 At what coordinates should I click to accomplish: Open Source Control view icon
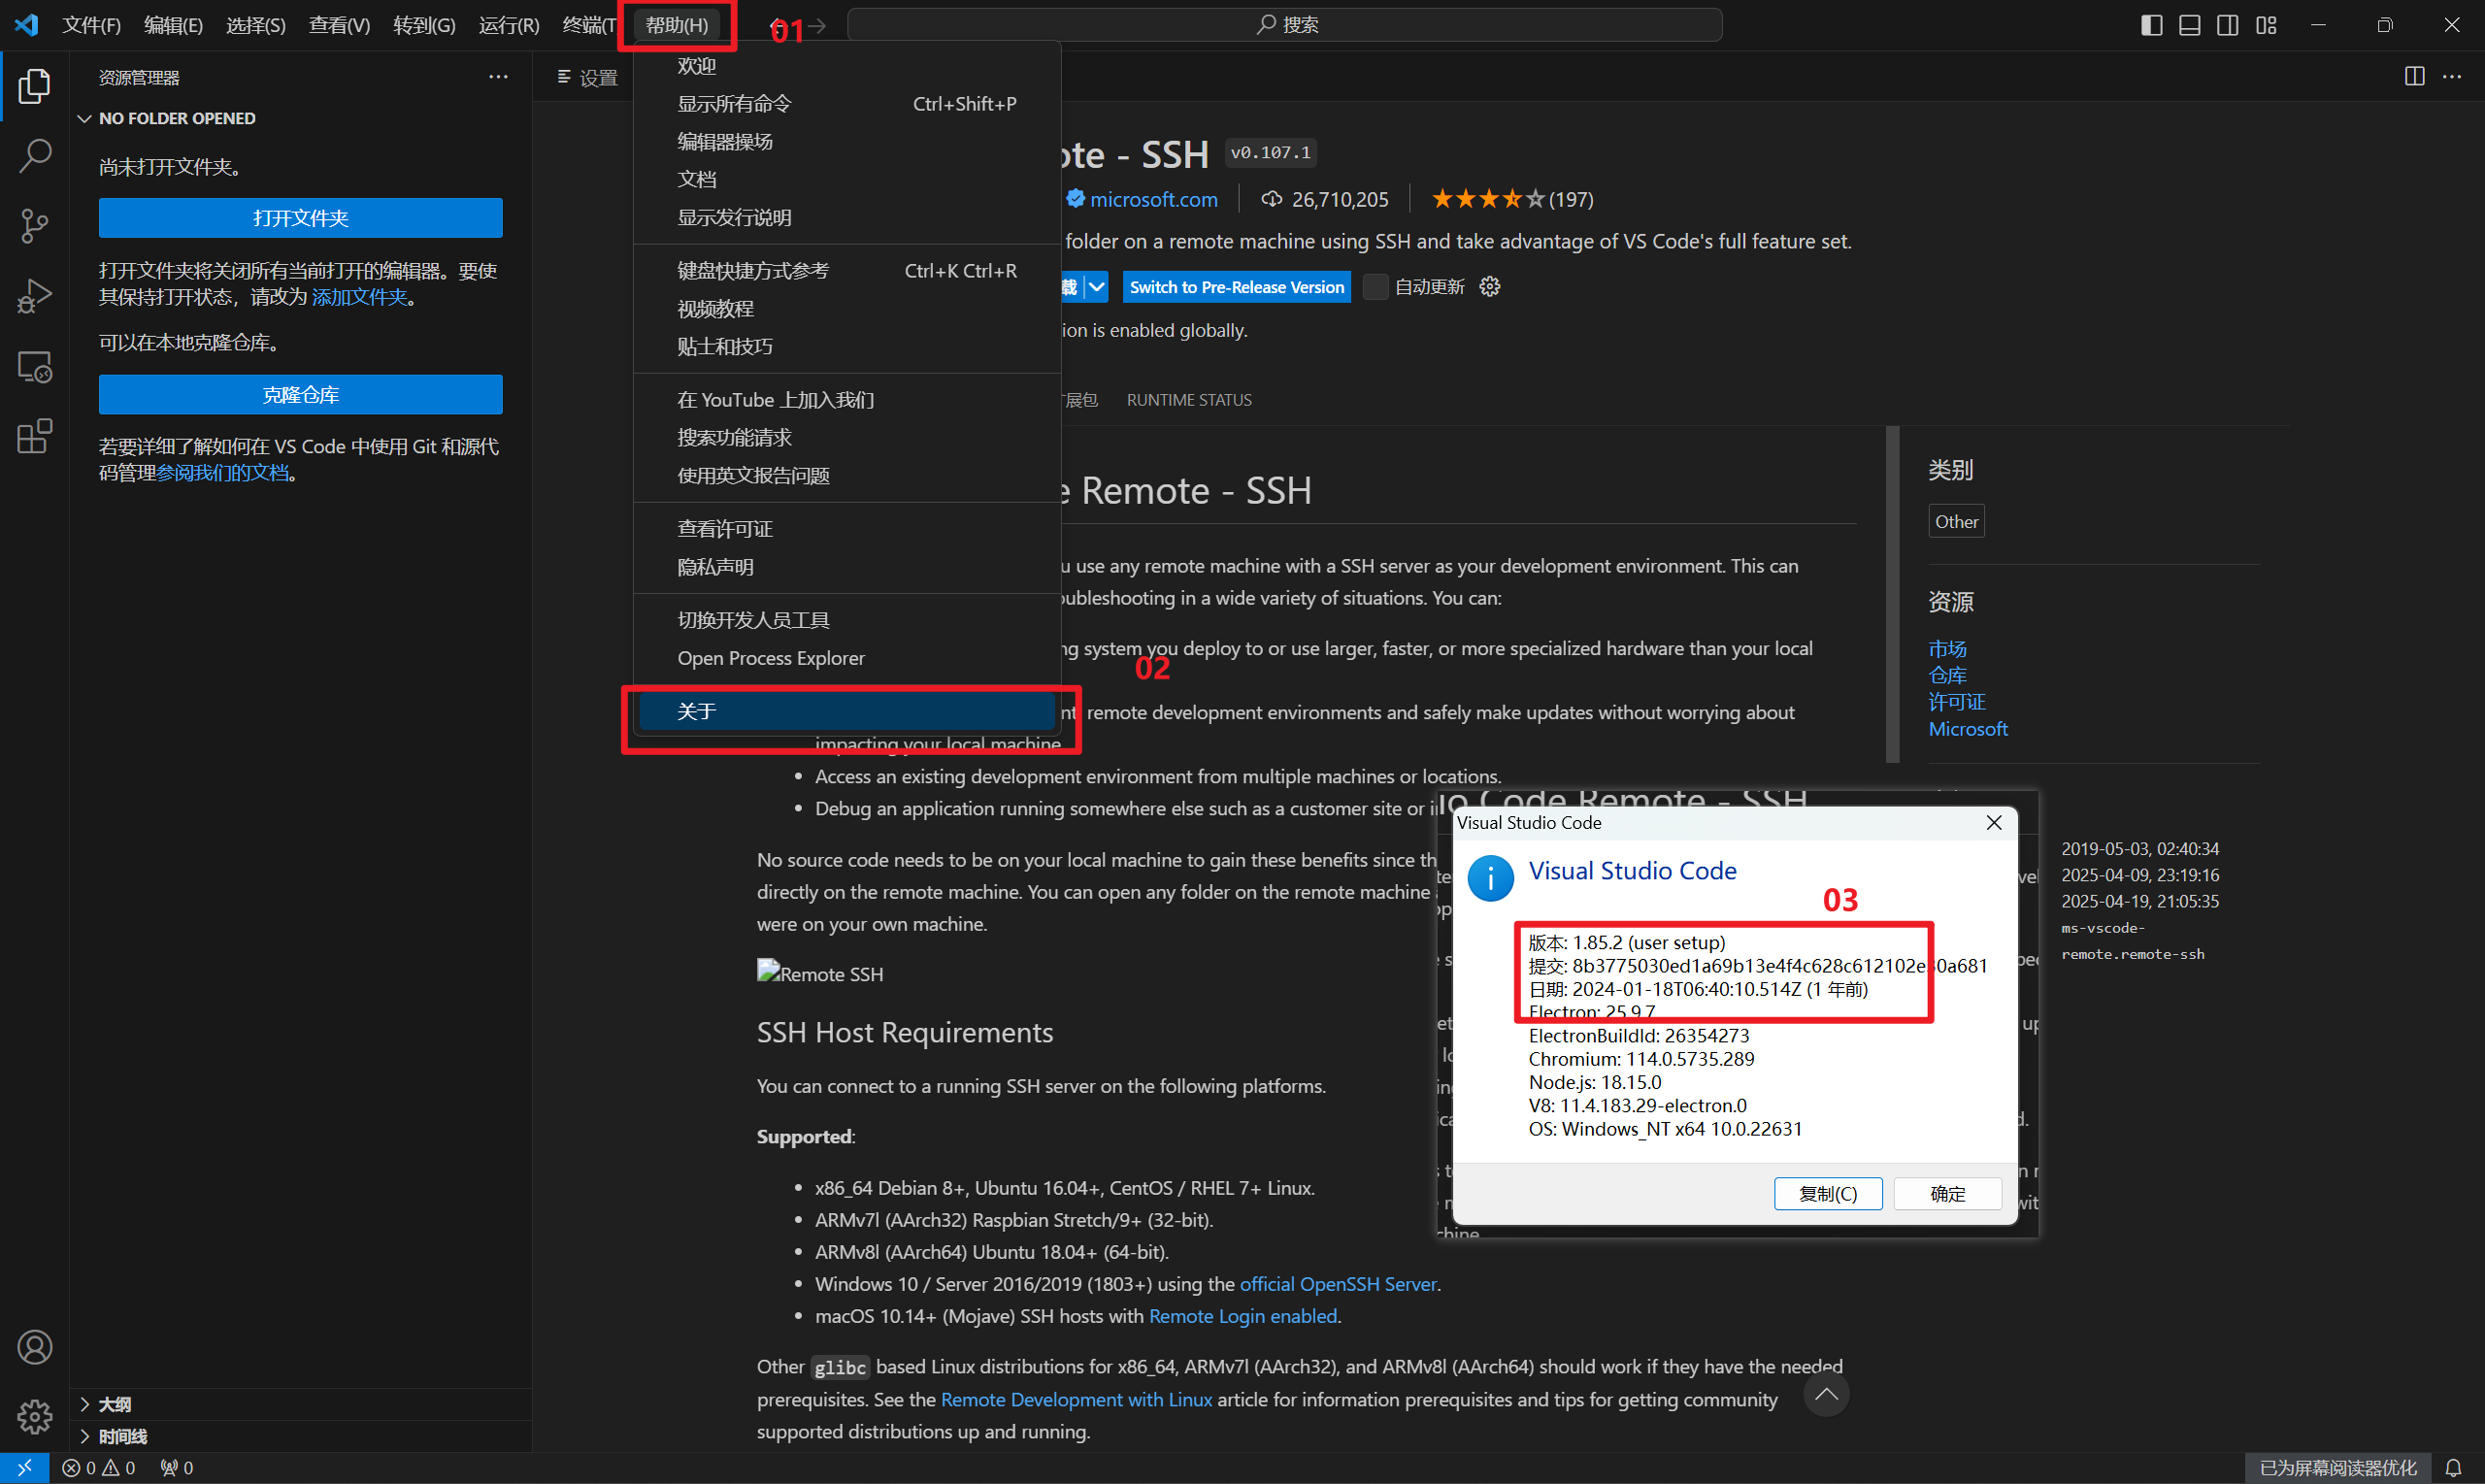[35, 225]
